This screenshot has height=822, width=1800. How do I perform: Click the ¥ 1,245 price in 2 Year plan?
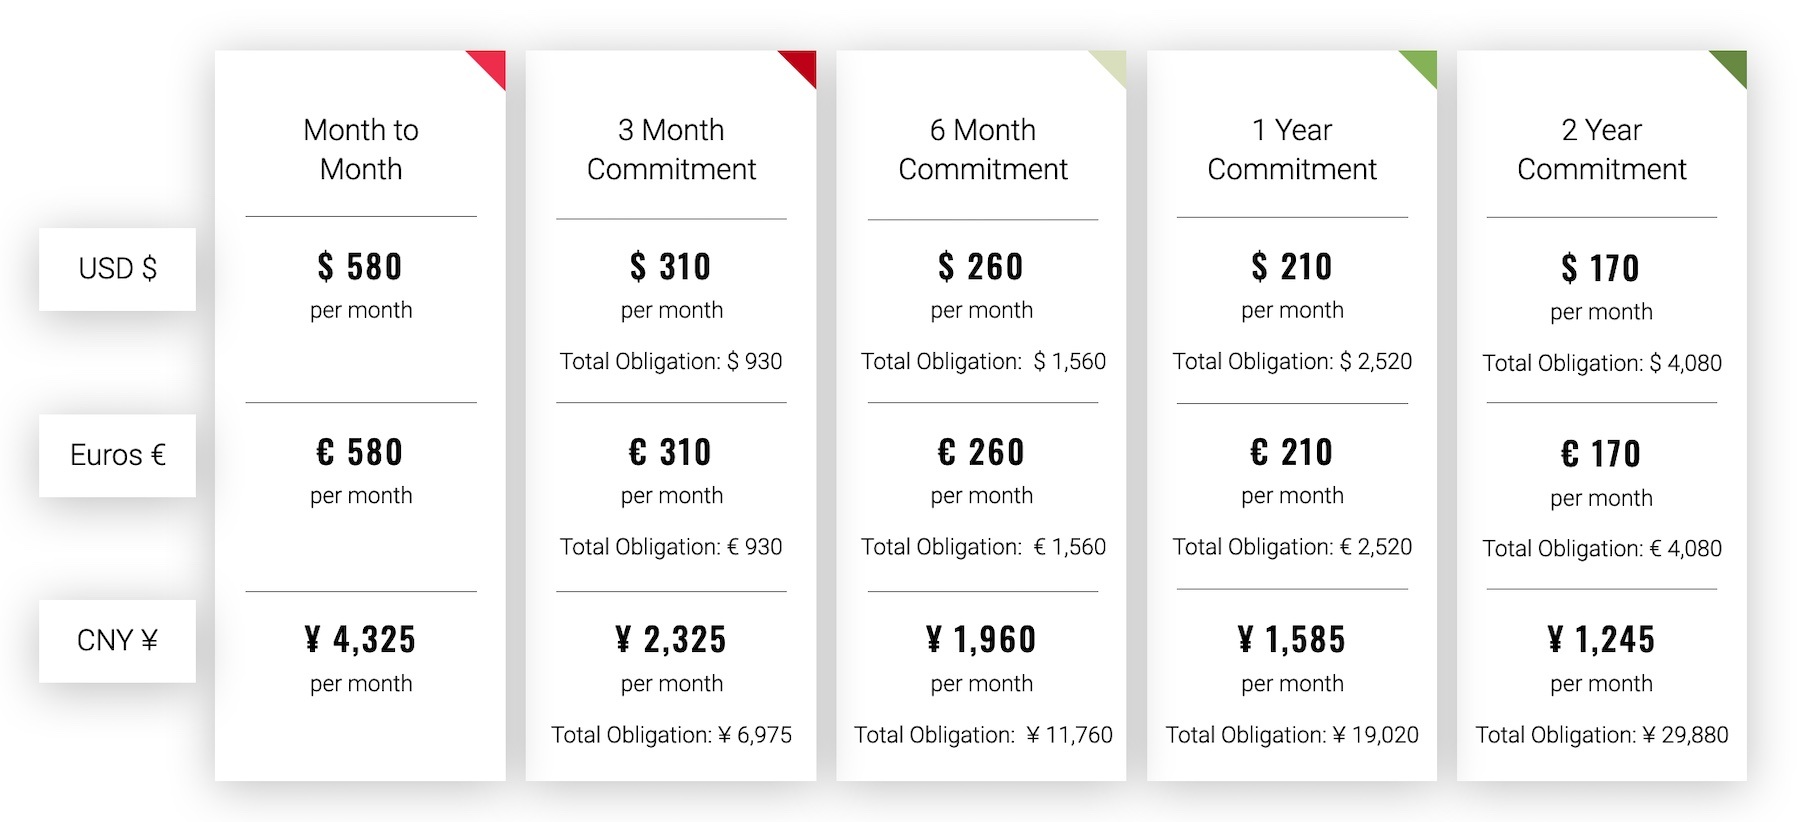click(x=1601, y=640)
